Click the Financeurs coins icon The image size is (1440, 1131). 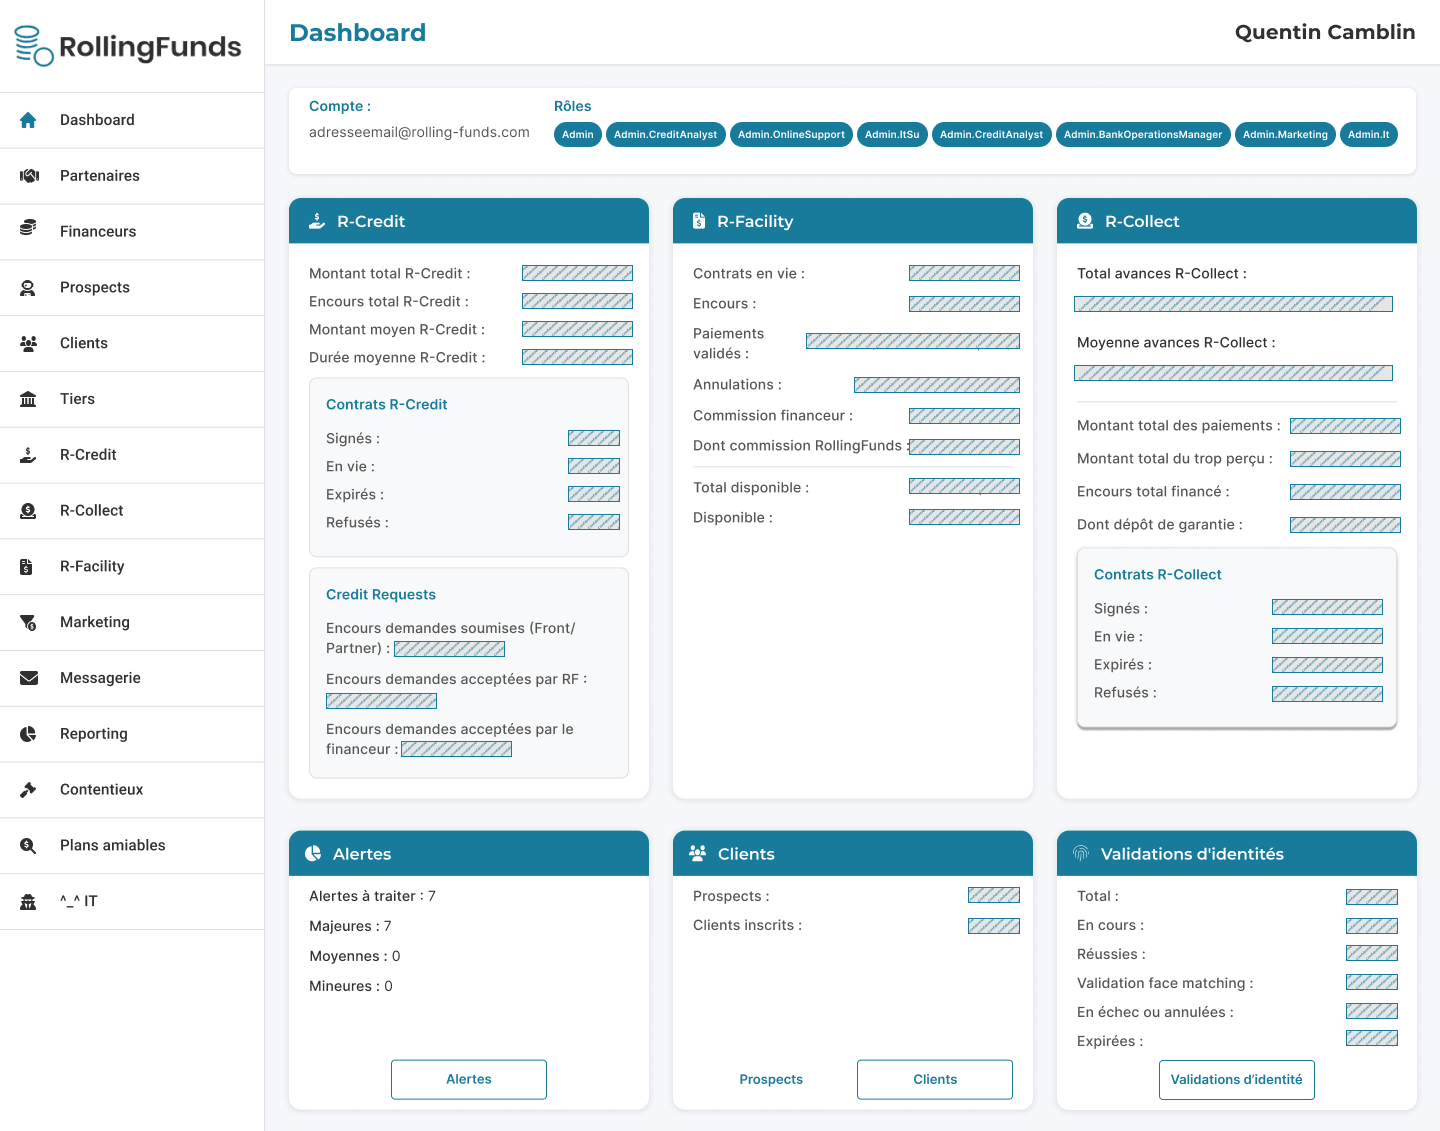28,228
